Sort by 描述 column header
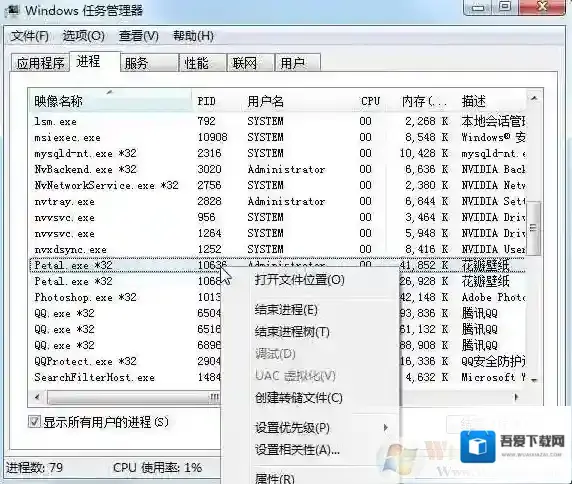The height and width of the screenshot is (484, 572). click(x=491, y=101)
